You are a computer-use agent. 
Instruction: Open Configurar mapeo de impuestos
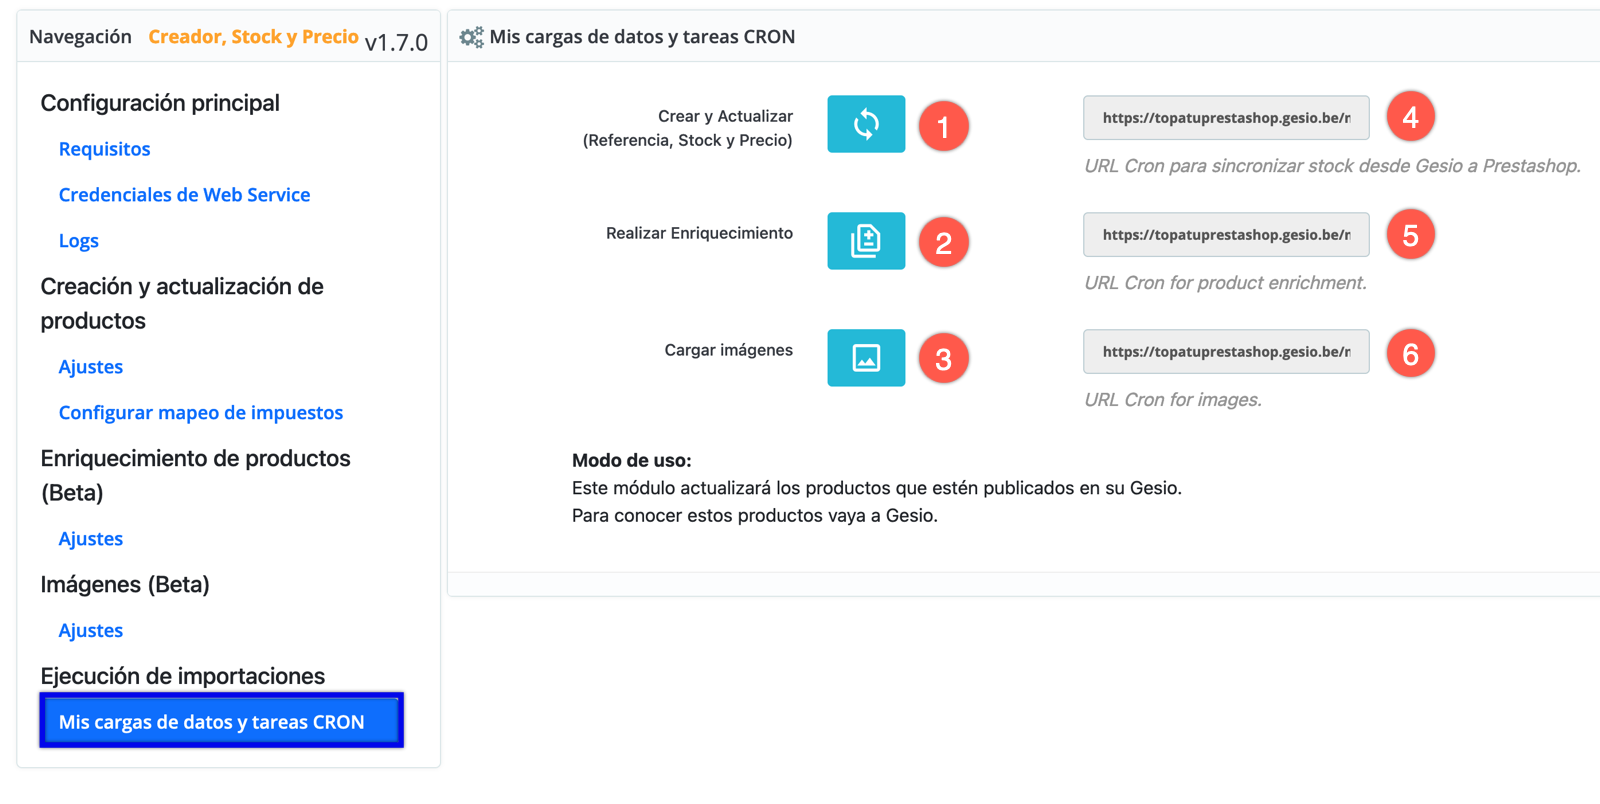(200, 413)
